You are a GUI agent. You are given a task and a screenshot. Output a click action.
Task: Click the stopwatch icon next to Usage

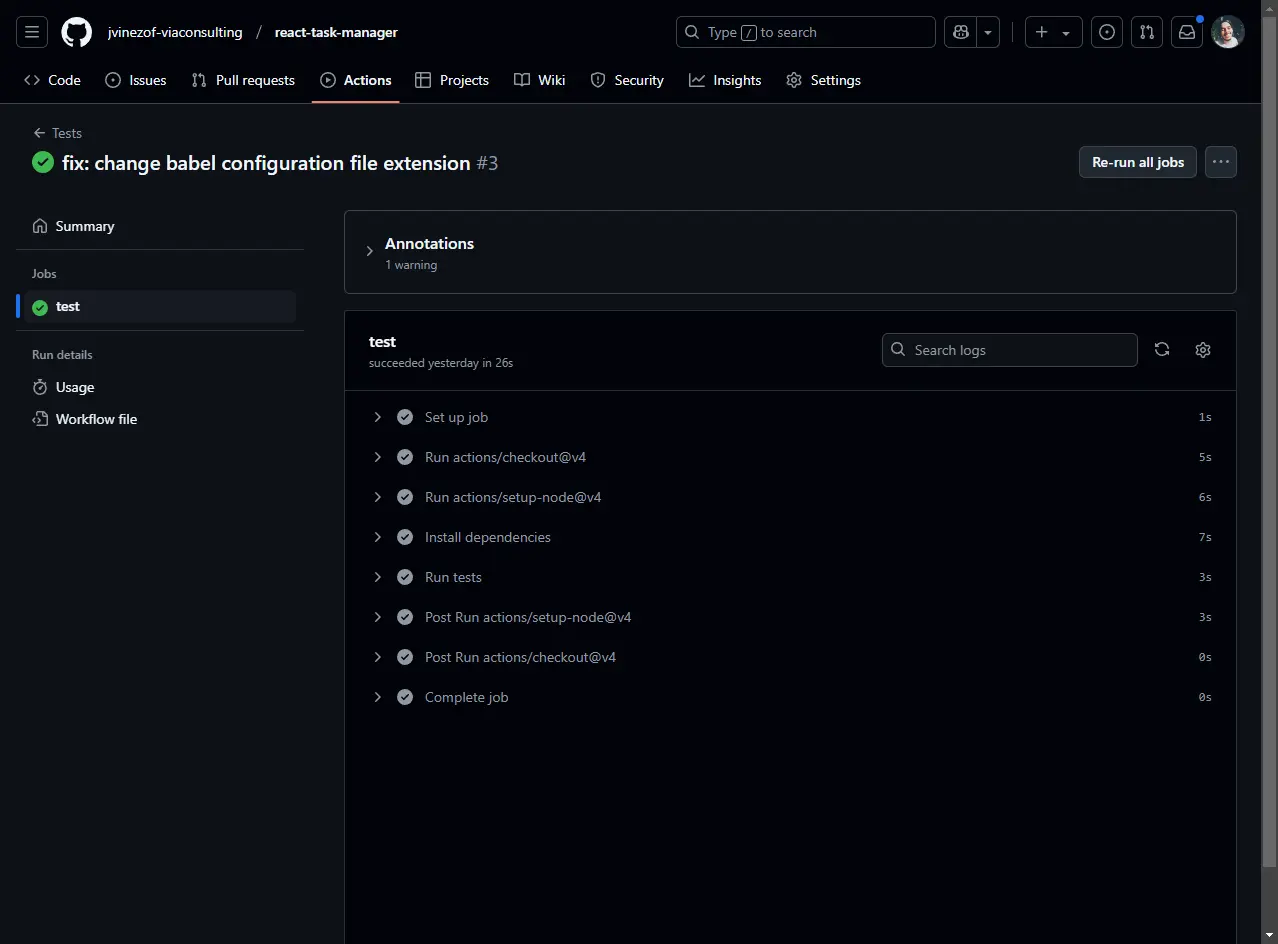[x=40, y=387]
